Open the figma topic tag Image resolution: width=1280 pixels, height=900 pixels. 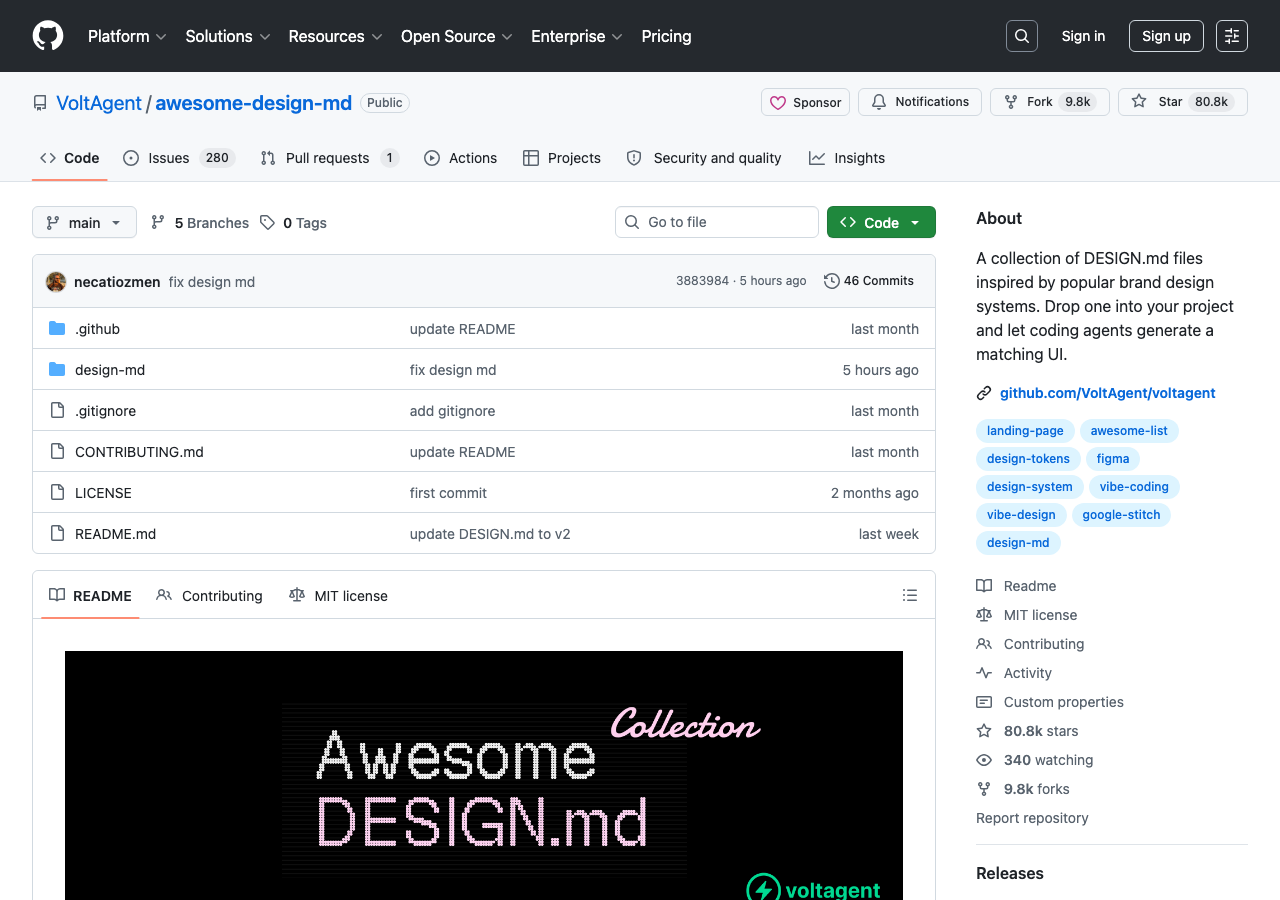[x=1113, y=459]
